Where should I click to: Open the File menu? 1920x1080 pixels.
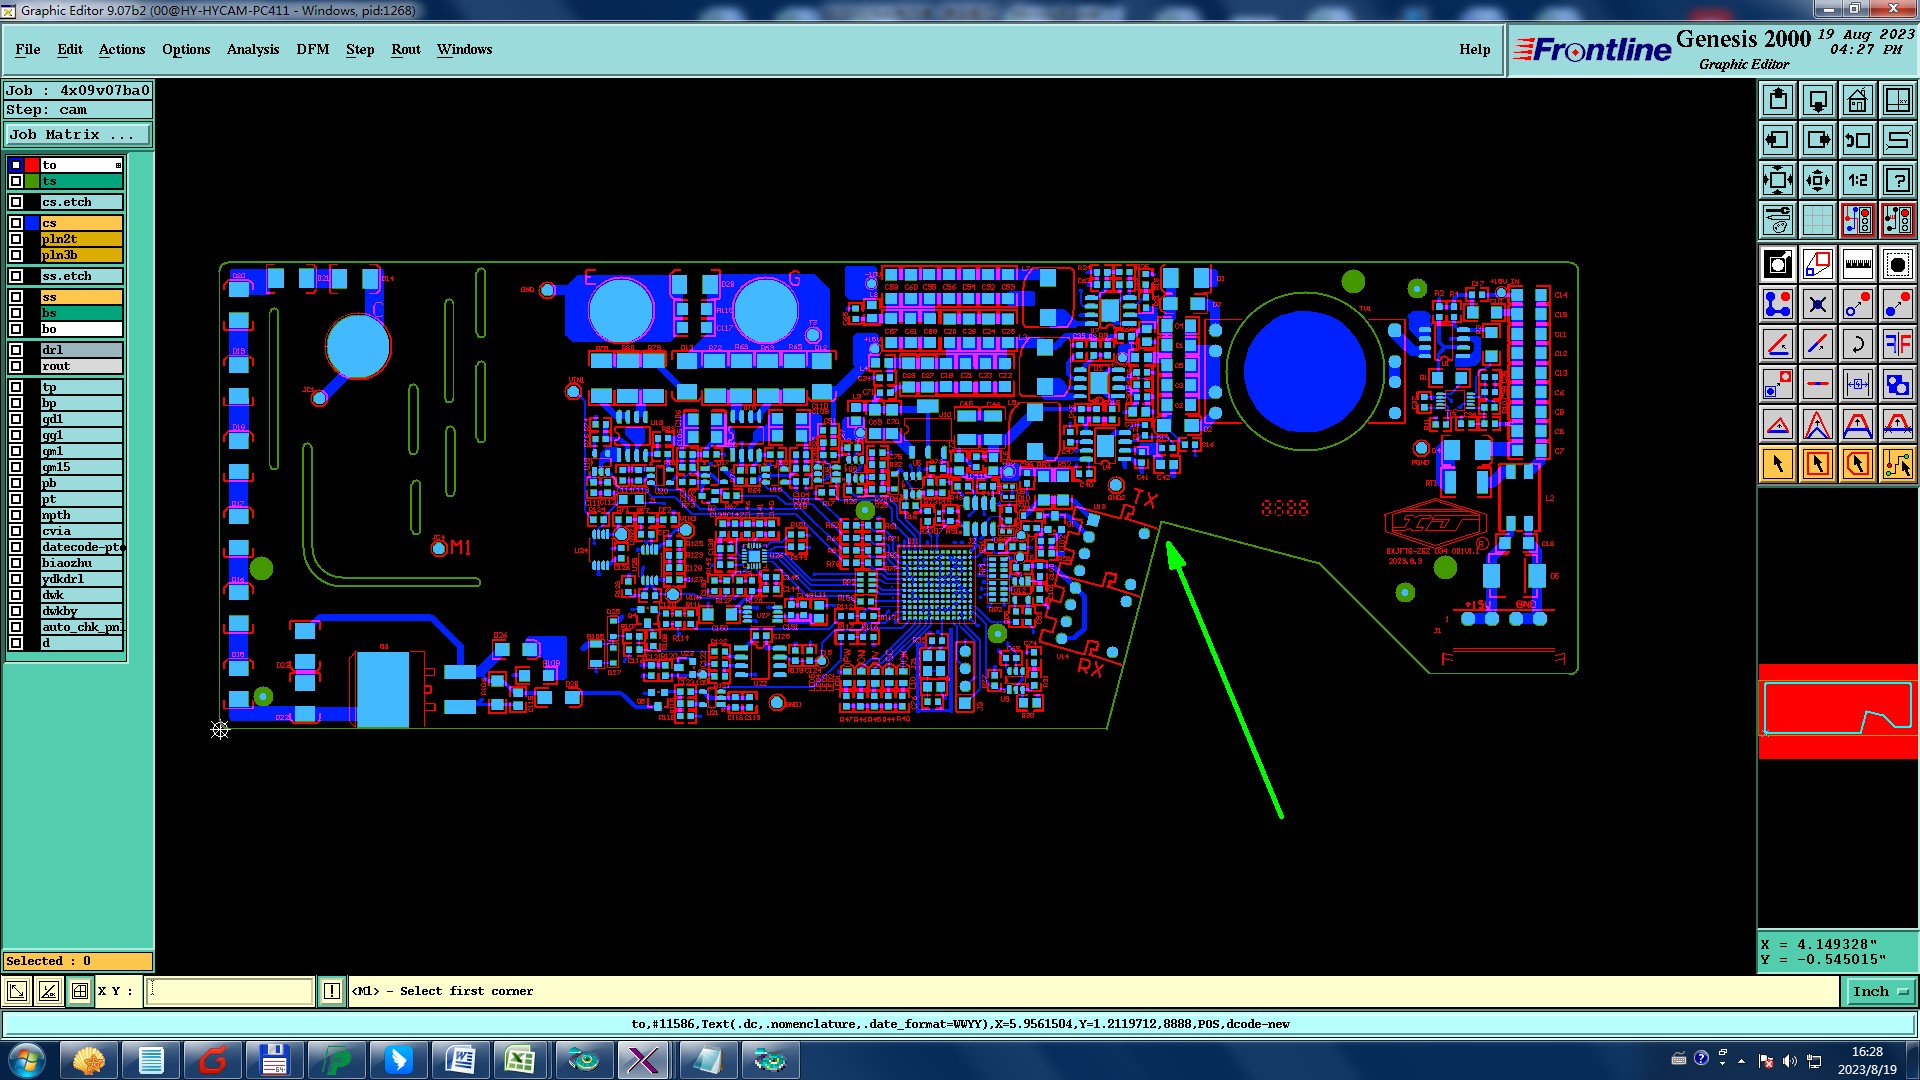click(28, 49)
